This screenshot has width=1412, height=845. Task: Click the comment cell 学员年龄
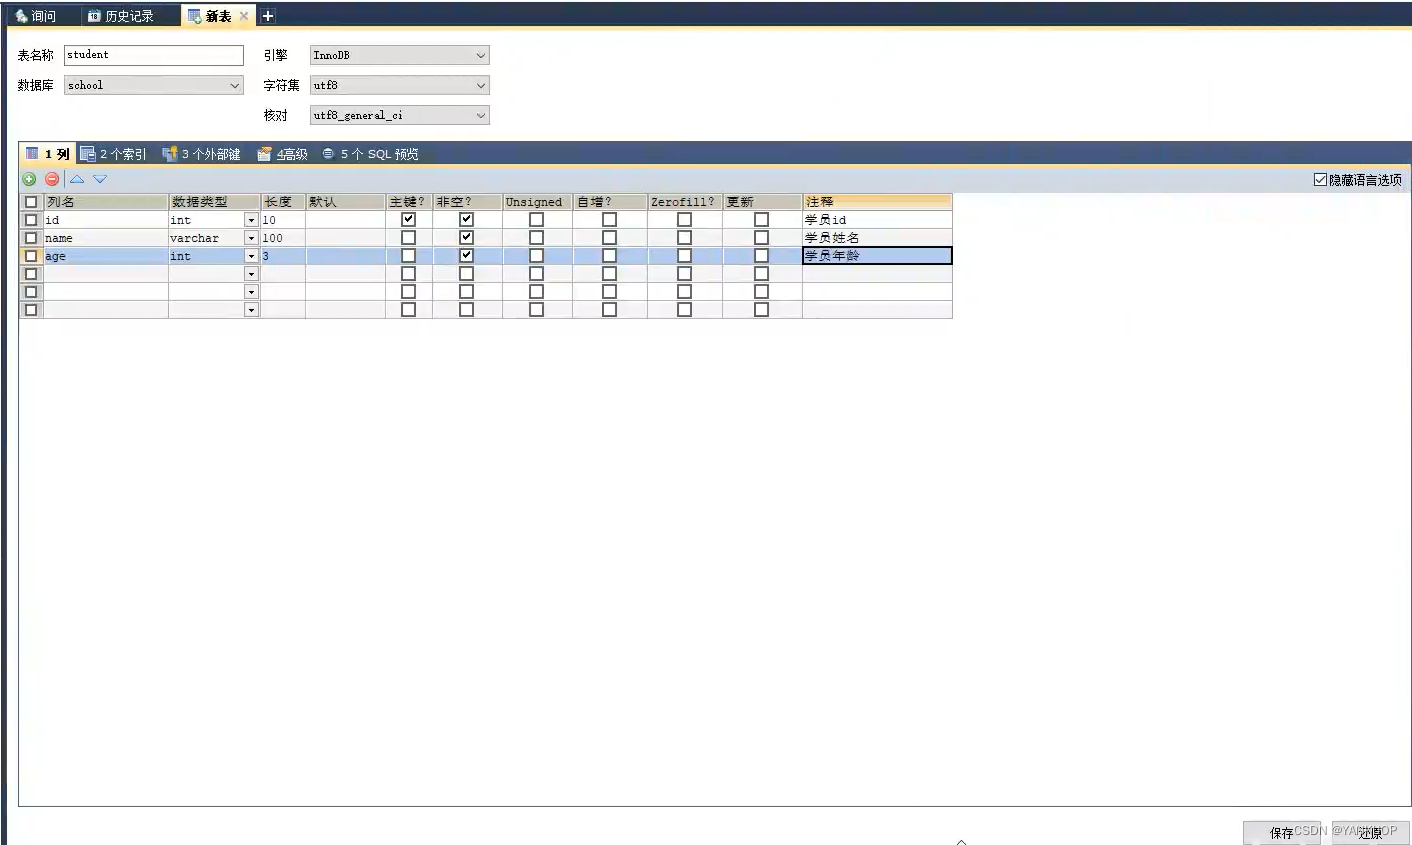pyautogui.click(x=877, y=256)
